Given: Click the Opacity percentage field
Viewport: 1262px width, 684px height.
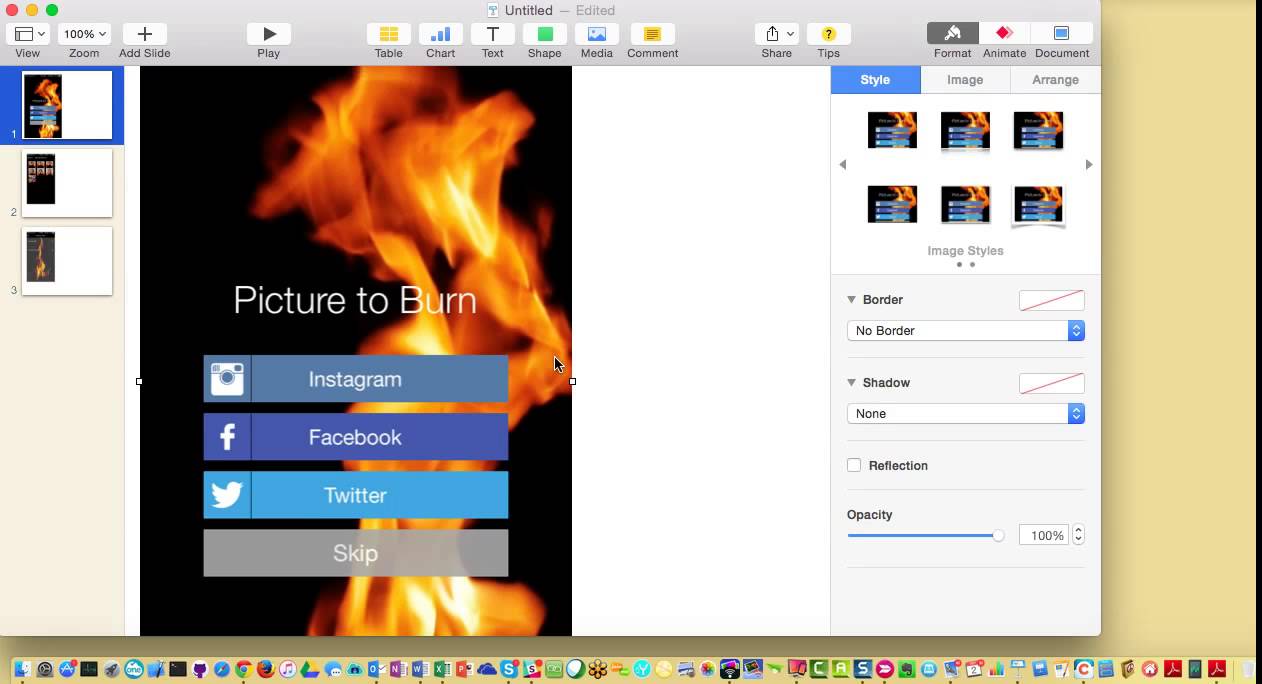Looking at the screenshot, I should tap(1043, 536).
